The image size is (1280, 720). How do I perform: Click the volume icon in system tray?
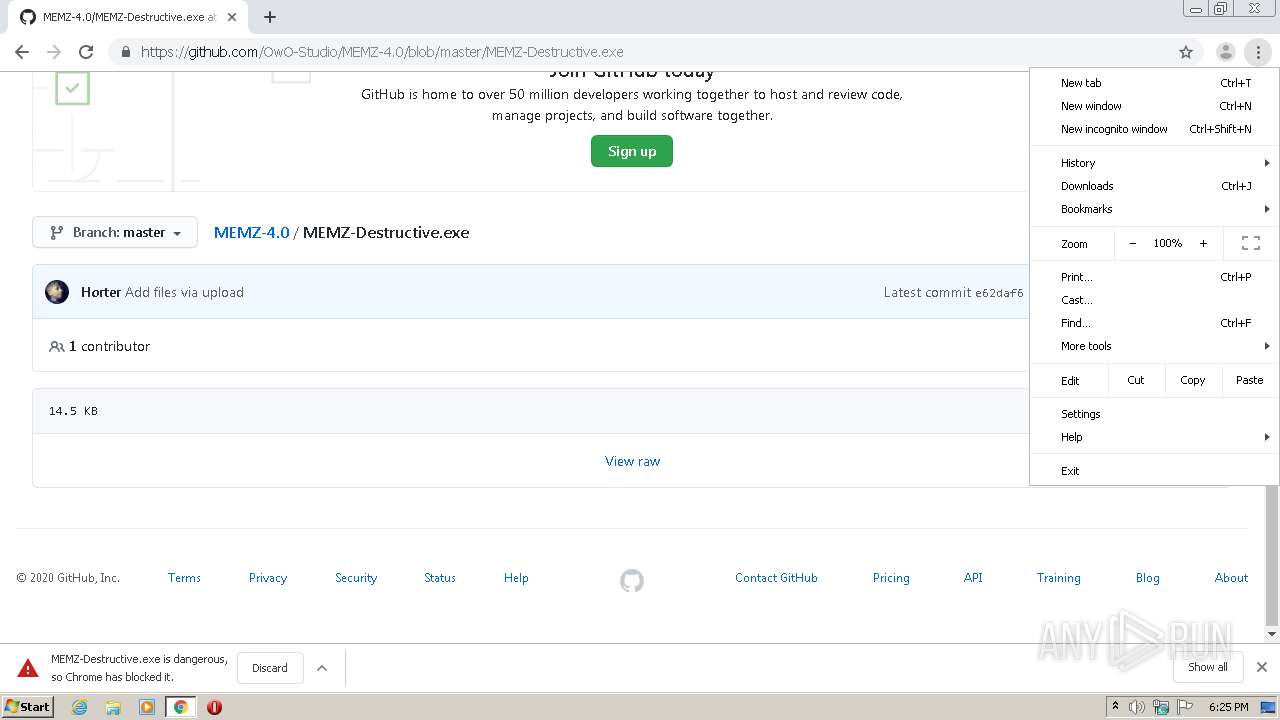(1137, 707)
